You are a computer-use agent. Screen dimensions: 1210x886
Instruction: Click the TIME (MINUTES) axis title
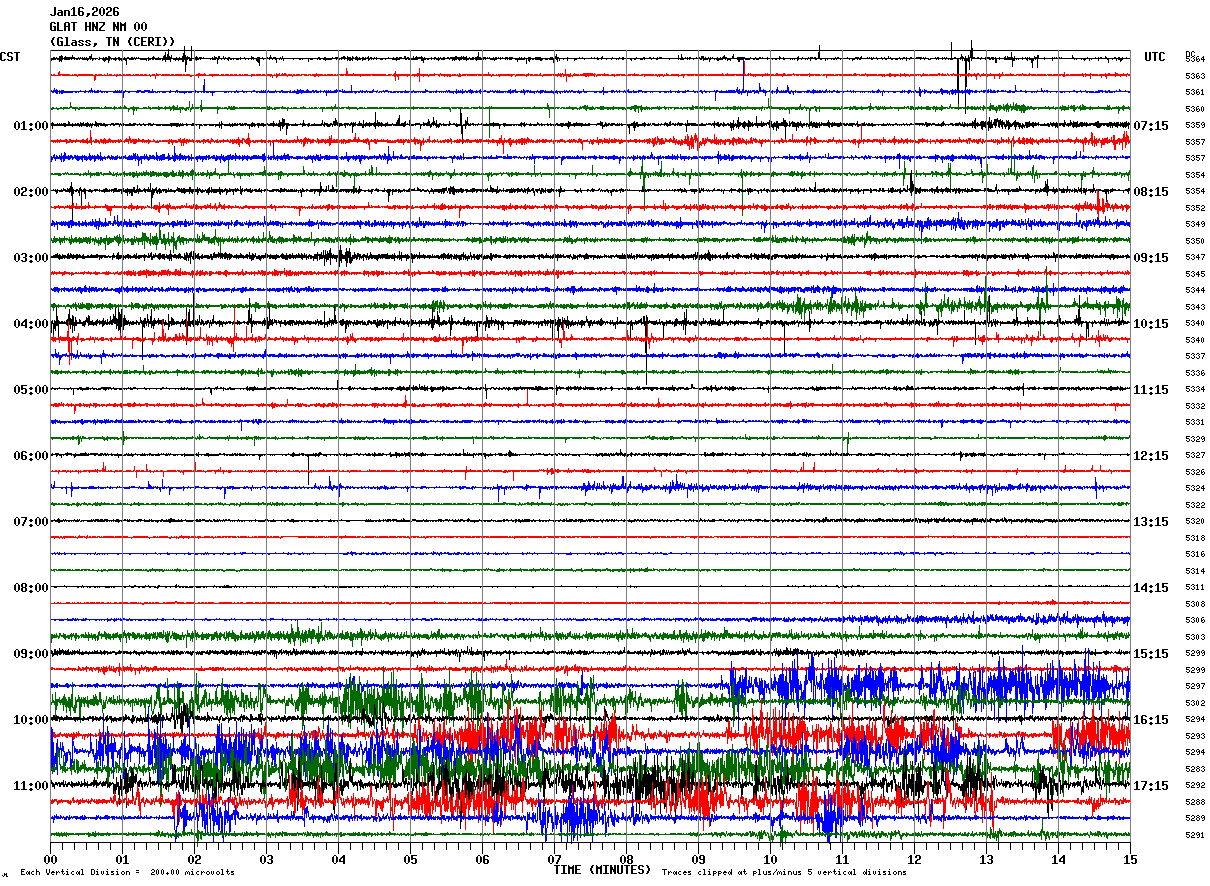(x=602, y=870)
